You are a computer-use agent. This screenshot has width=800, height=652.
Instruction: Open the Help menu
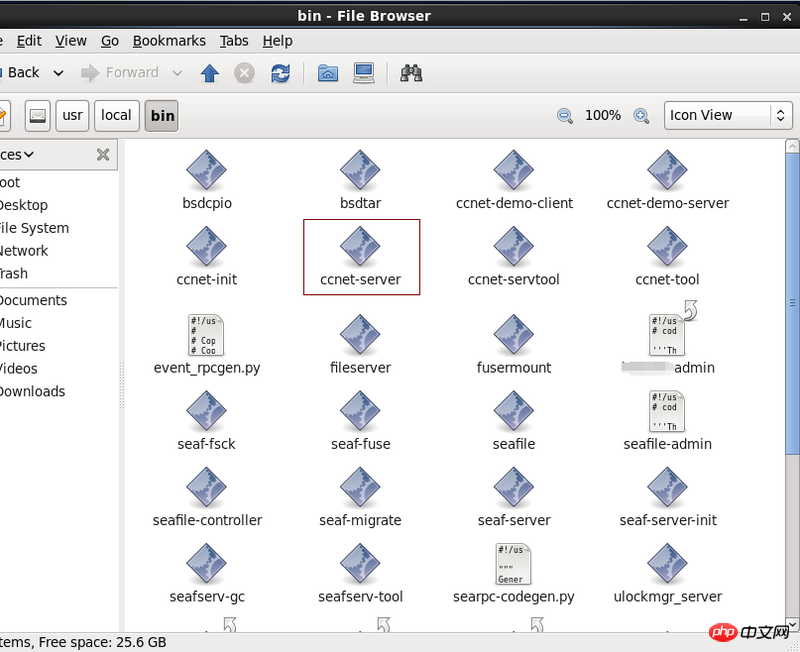tap(278, 41)
